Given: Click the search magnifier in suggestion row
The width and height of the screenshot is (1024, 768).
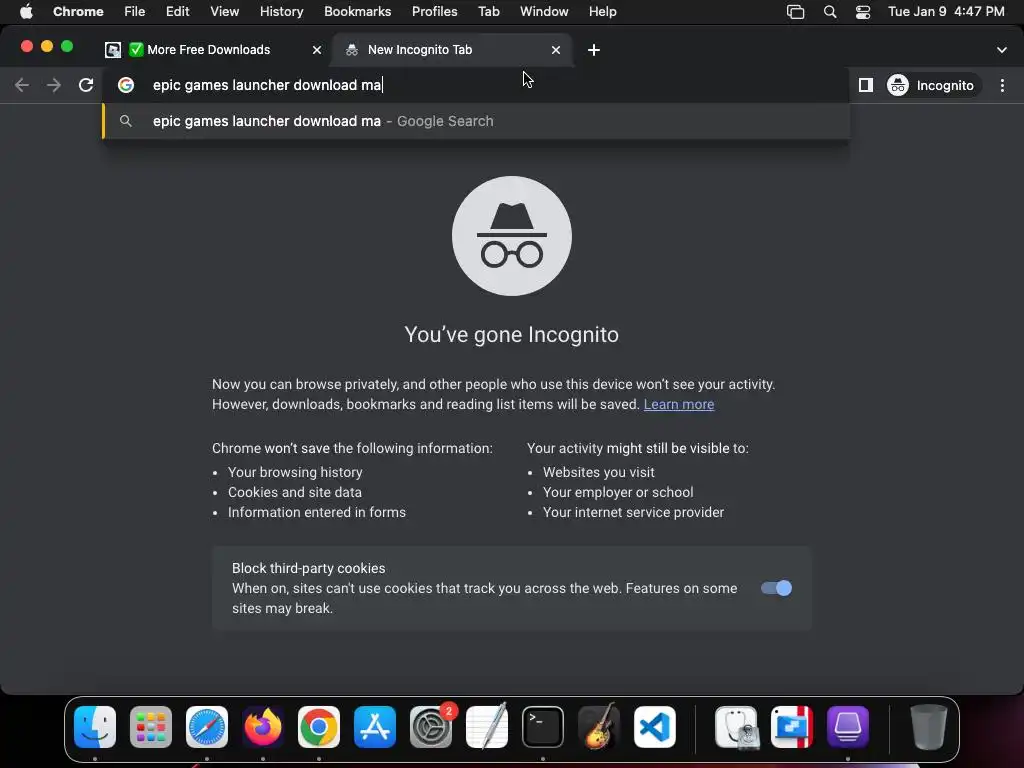Looking at the screenshot, I should click(126, 121).
